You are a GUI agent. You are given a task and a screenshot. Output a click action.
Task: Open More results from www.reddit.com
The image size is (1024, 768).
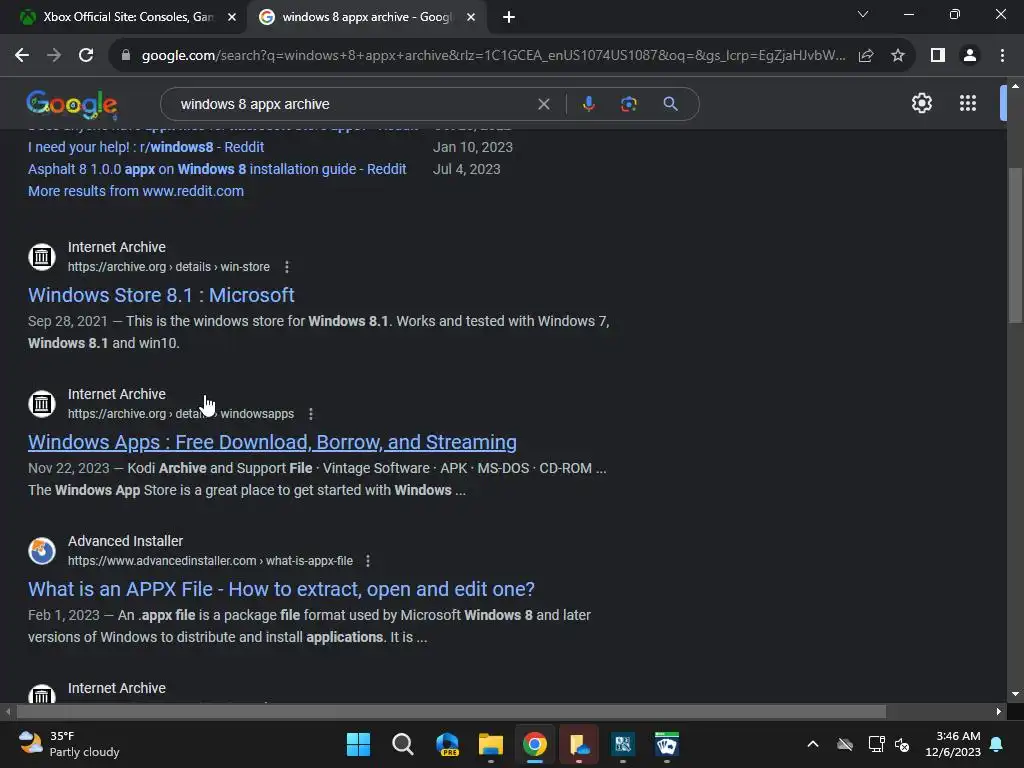pos(136,191)
